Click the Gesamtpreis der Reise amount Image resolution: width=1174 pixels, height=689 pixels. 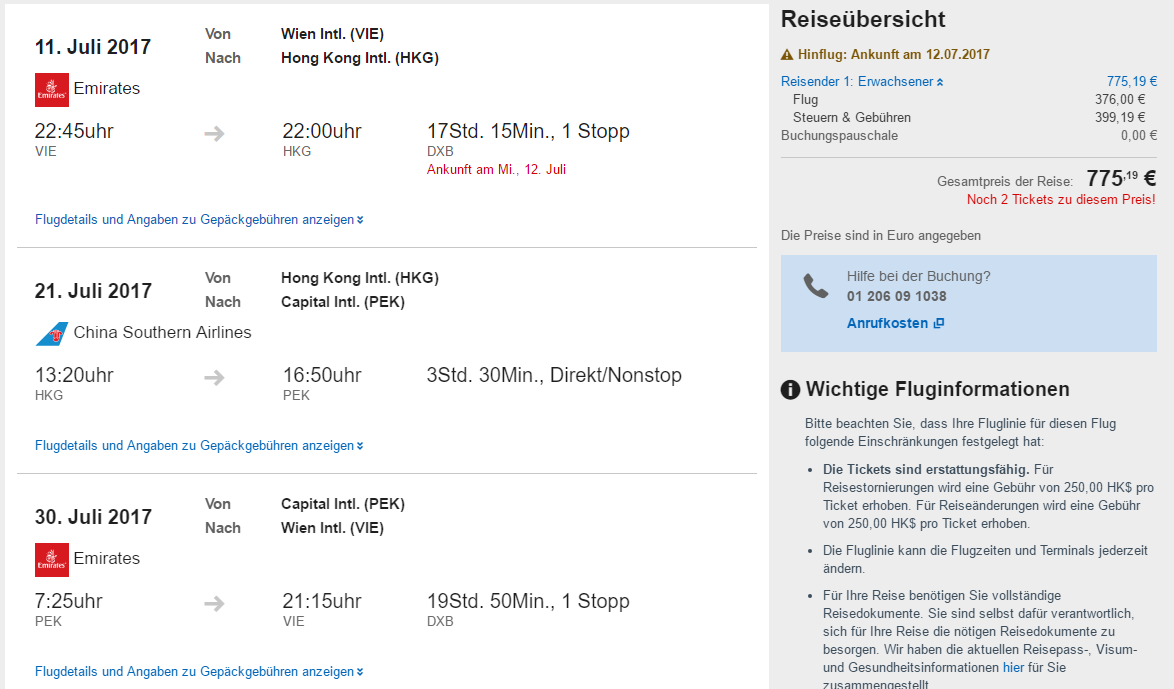(x=1120, y=179)
